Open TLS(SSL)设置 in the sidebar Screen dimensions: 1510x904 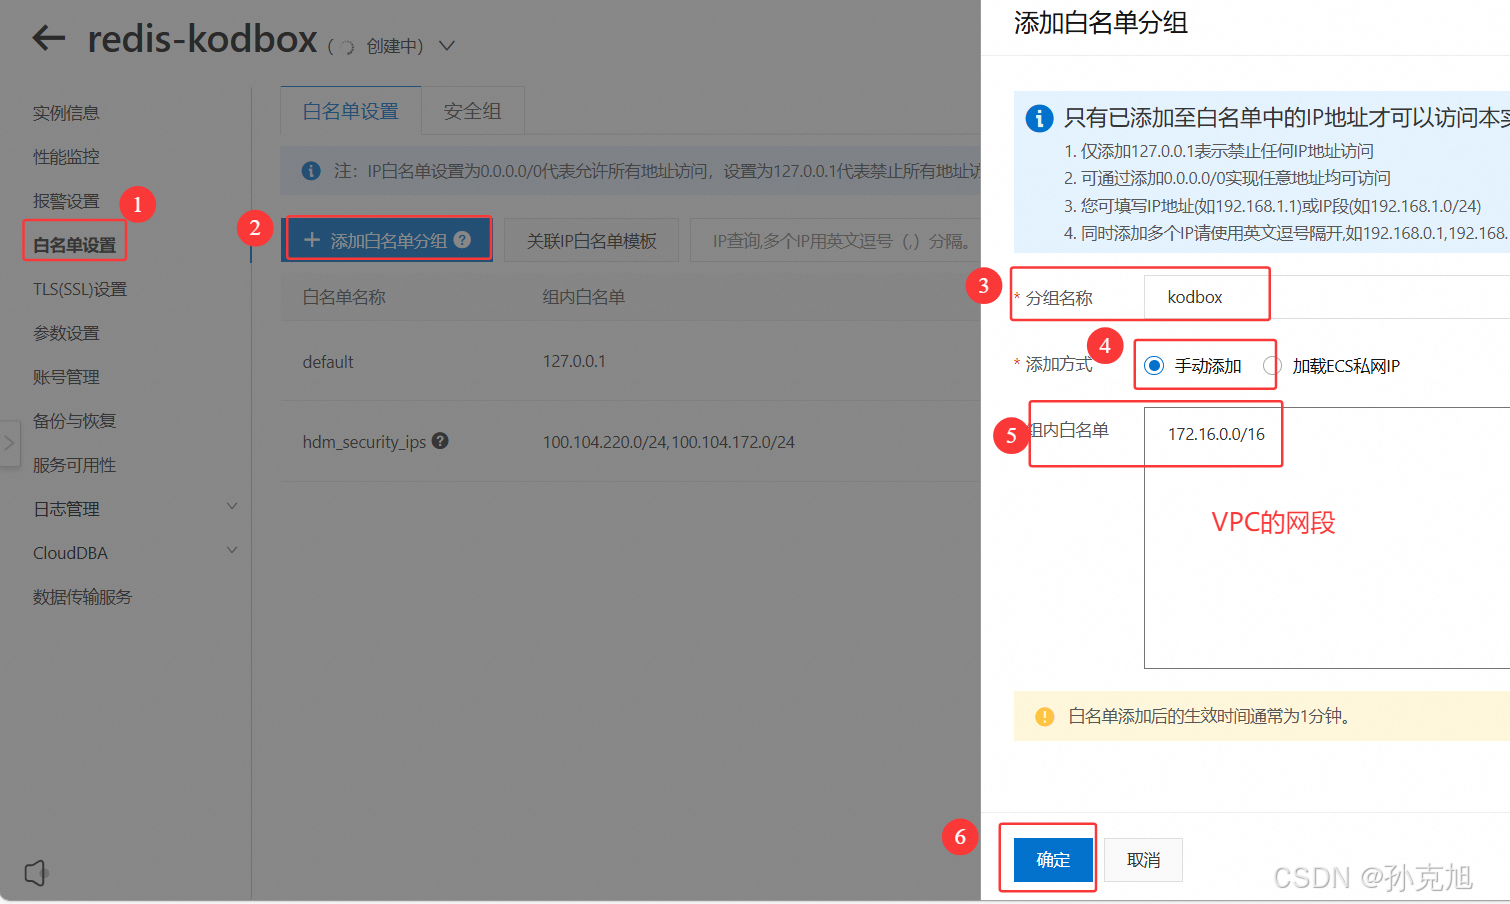click(x=80, y=289)
